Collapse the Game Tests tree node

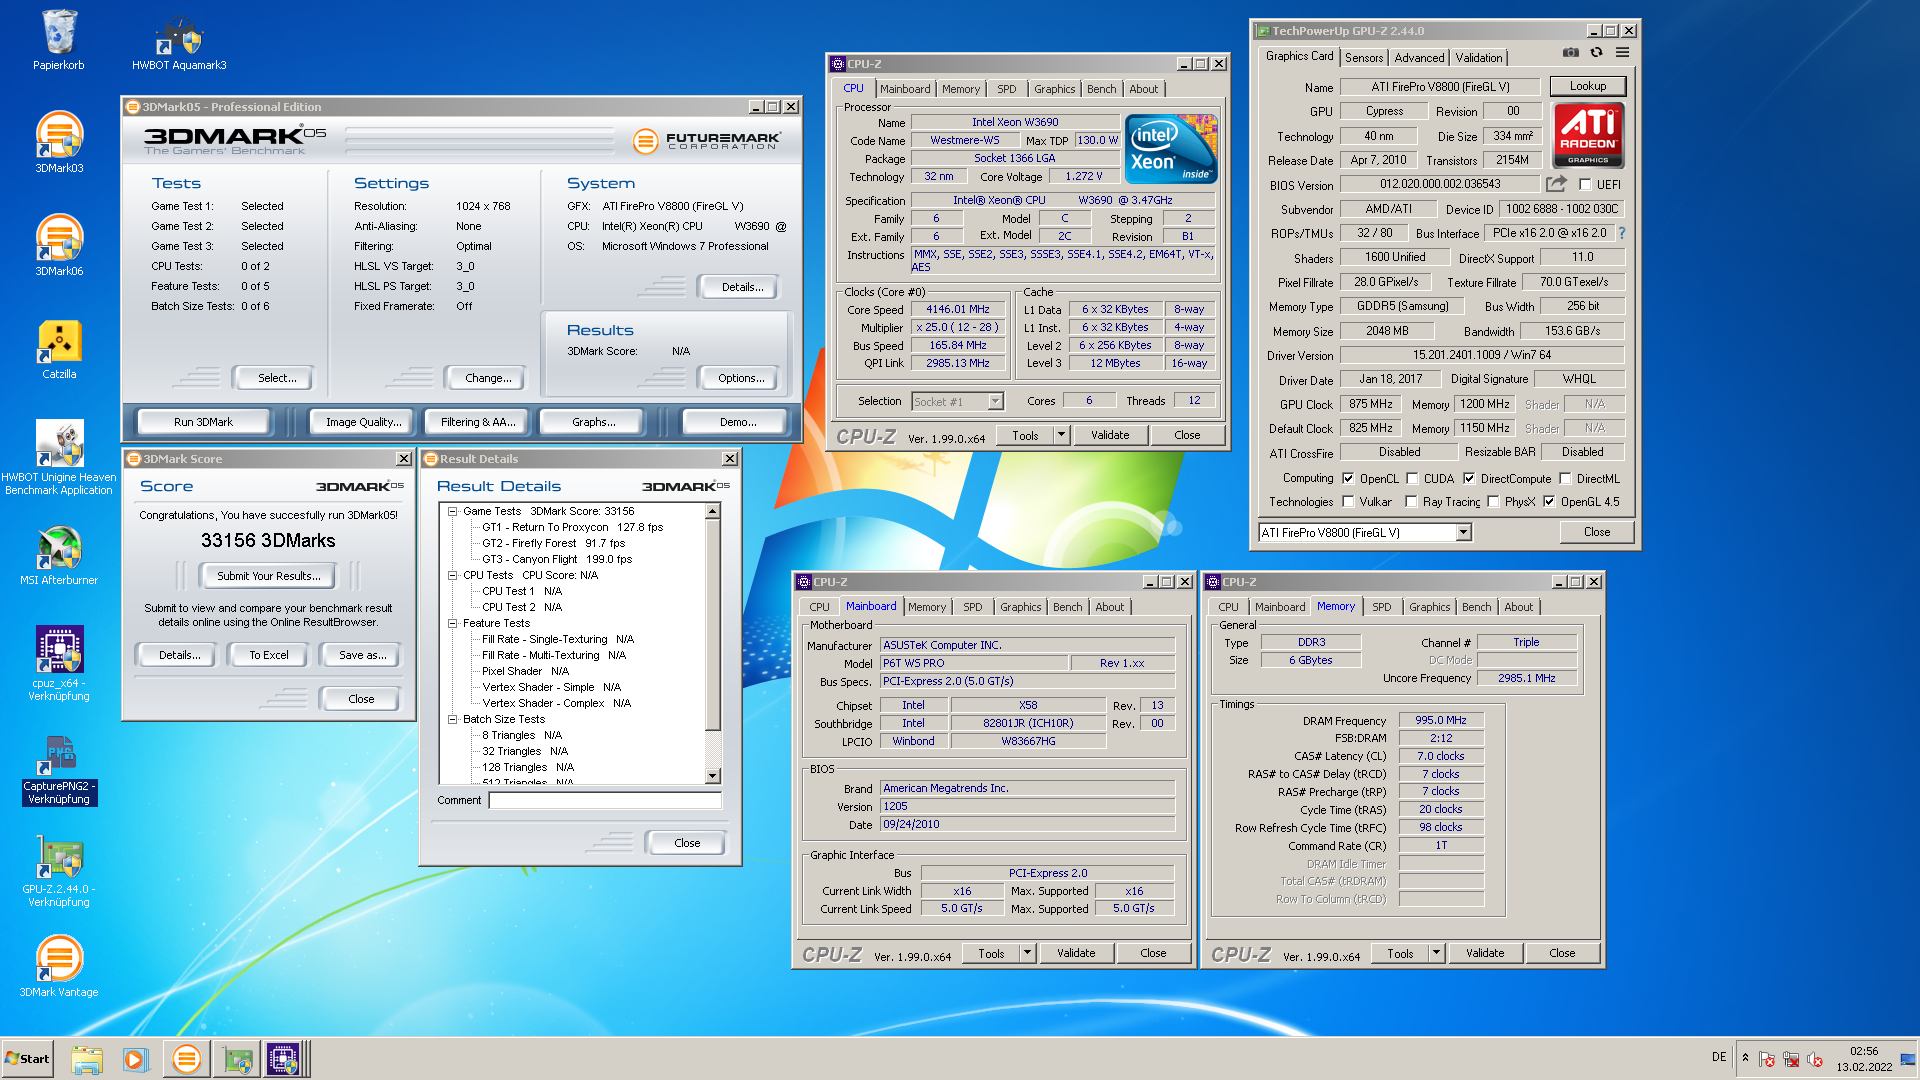(452, 511)
